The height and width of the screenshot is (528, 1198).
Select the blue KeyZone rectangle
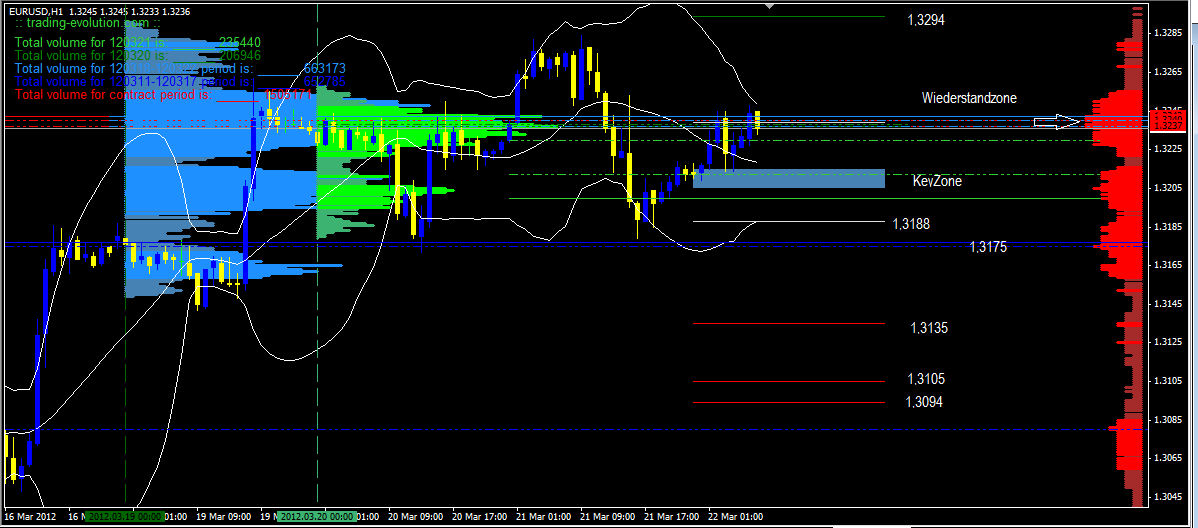(788, 179)
